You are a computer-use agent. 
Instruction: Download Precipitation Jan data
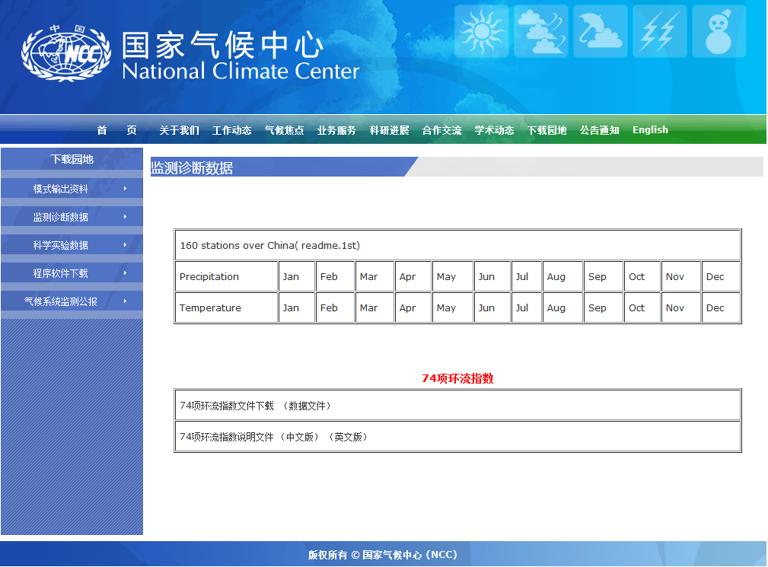(291, 277)
